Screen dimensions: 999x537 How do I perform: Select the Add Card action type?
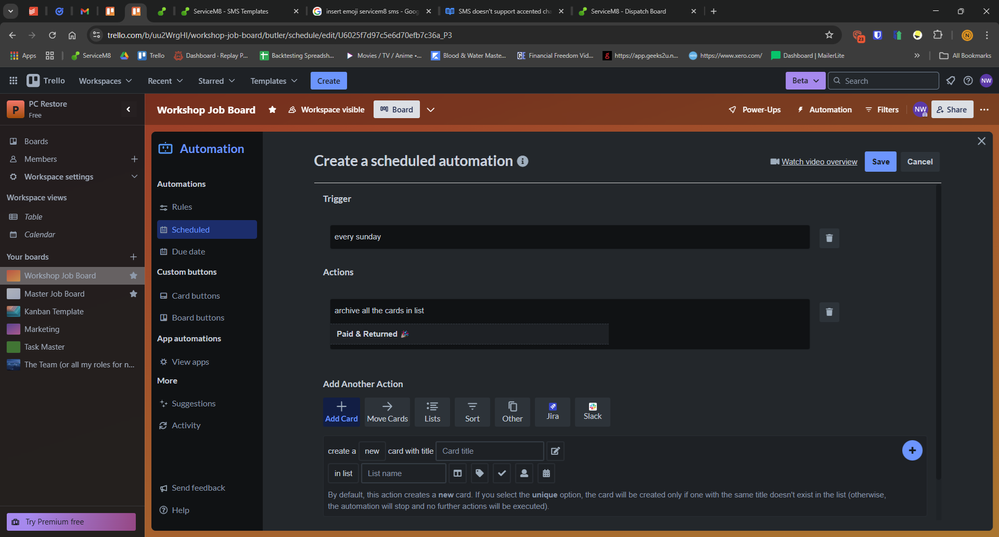tap(341, 412)
